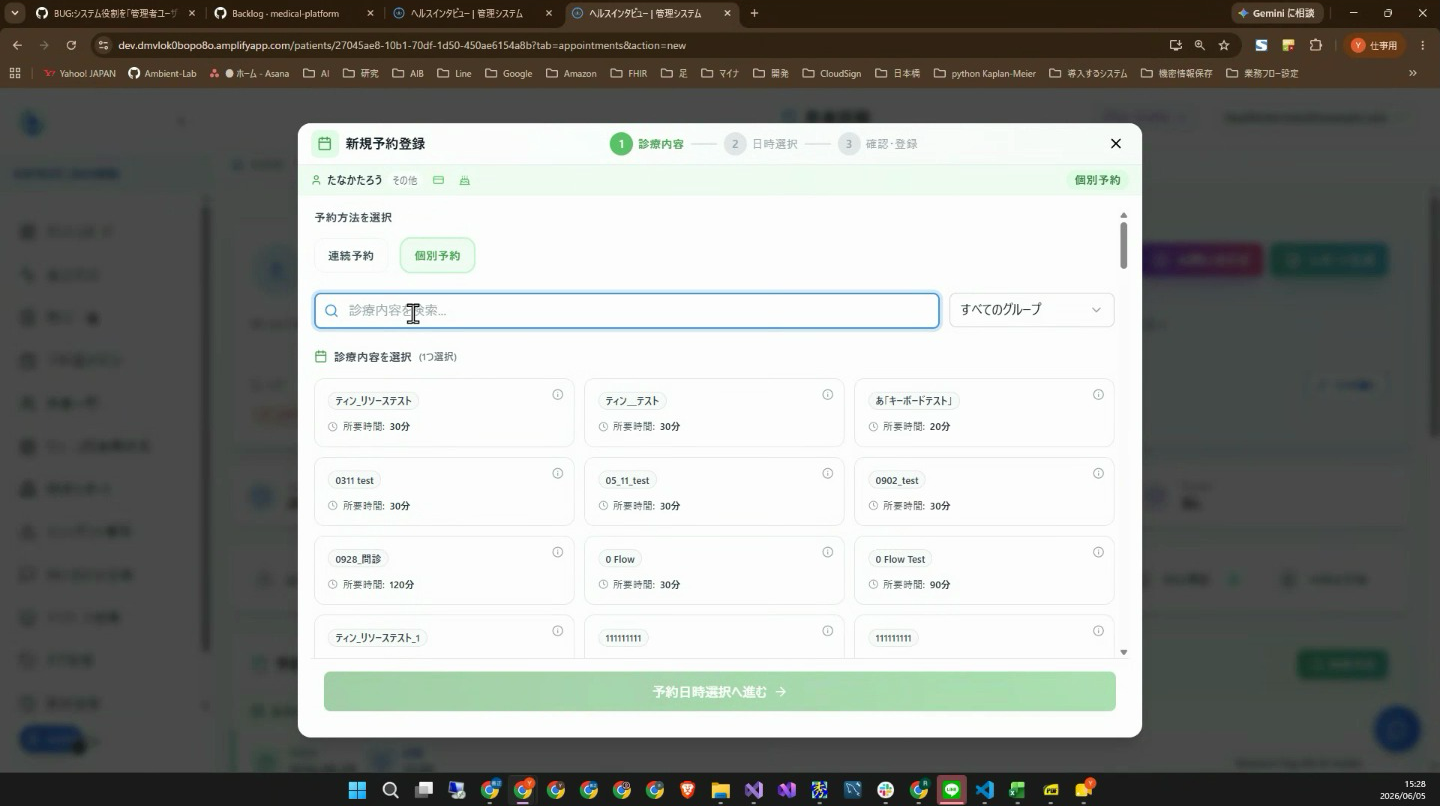Show details icon for 05_11_test card
The image size is (1440, 806).
click(828, 474)
